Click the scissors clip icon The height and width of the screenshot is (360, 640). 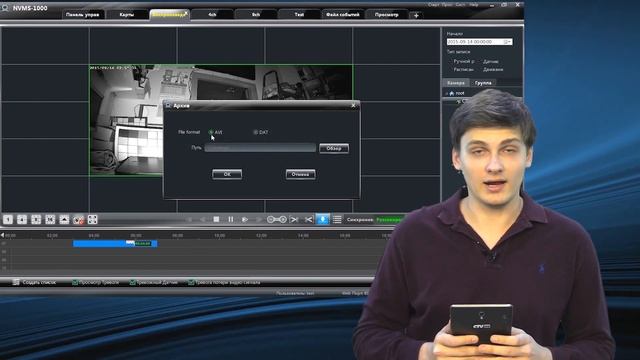309,220
